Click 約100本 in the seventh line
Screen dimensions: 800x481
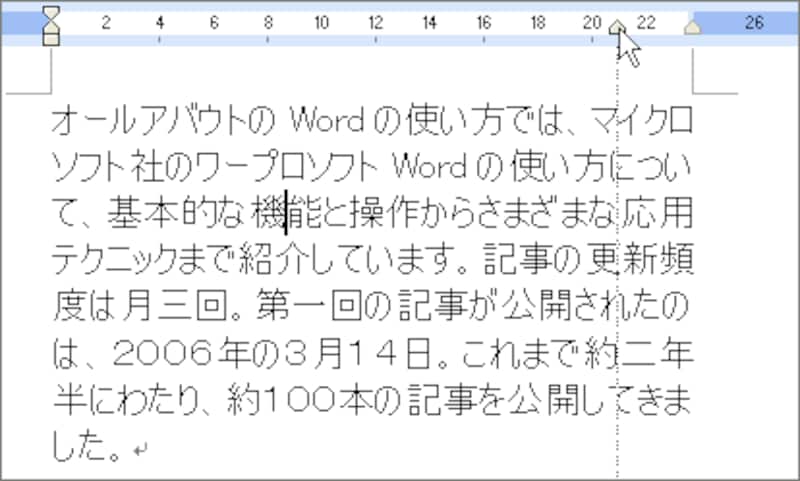coord(300,399)
